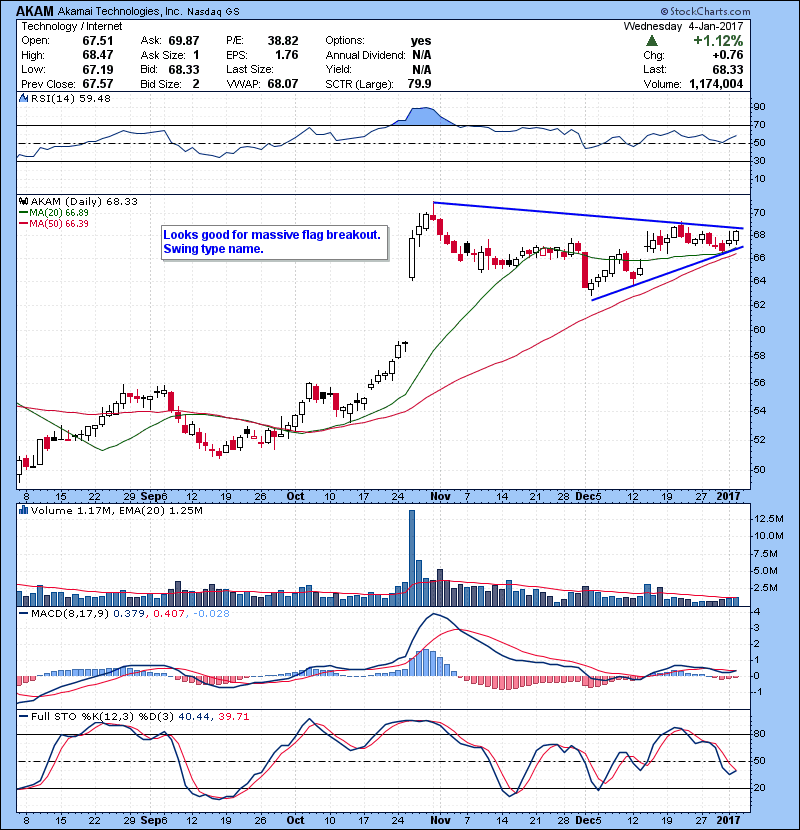Click the MACD(8,17,9) indicator label
The width and height of the screenshot is (800, 830).
70,614
